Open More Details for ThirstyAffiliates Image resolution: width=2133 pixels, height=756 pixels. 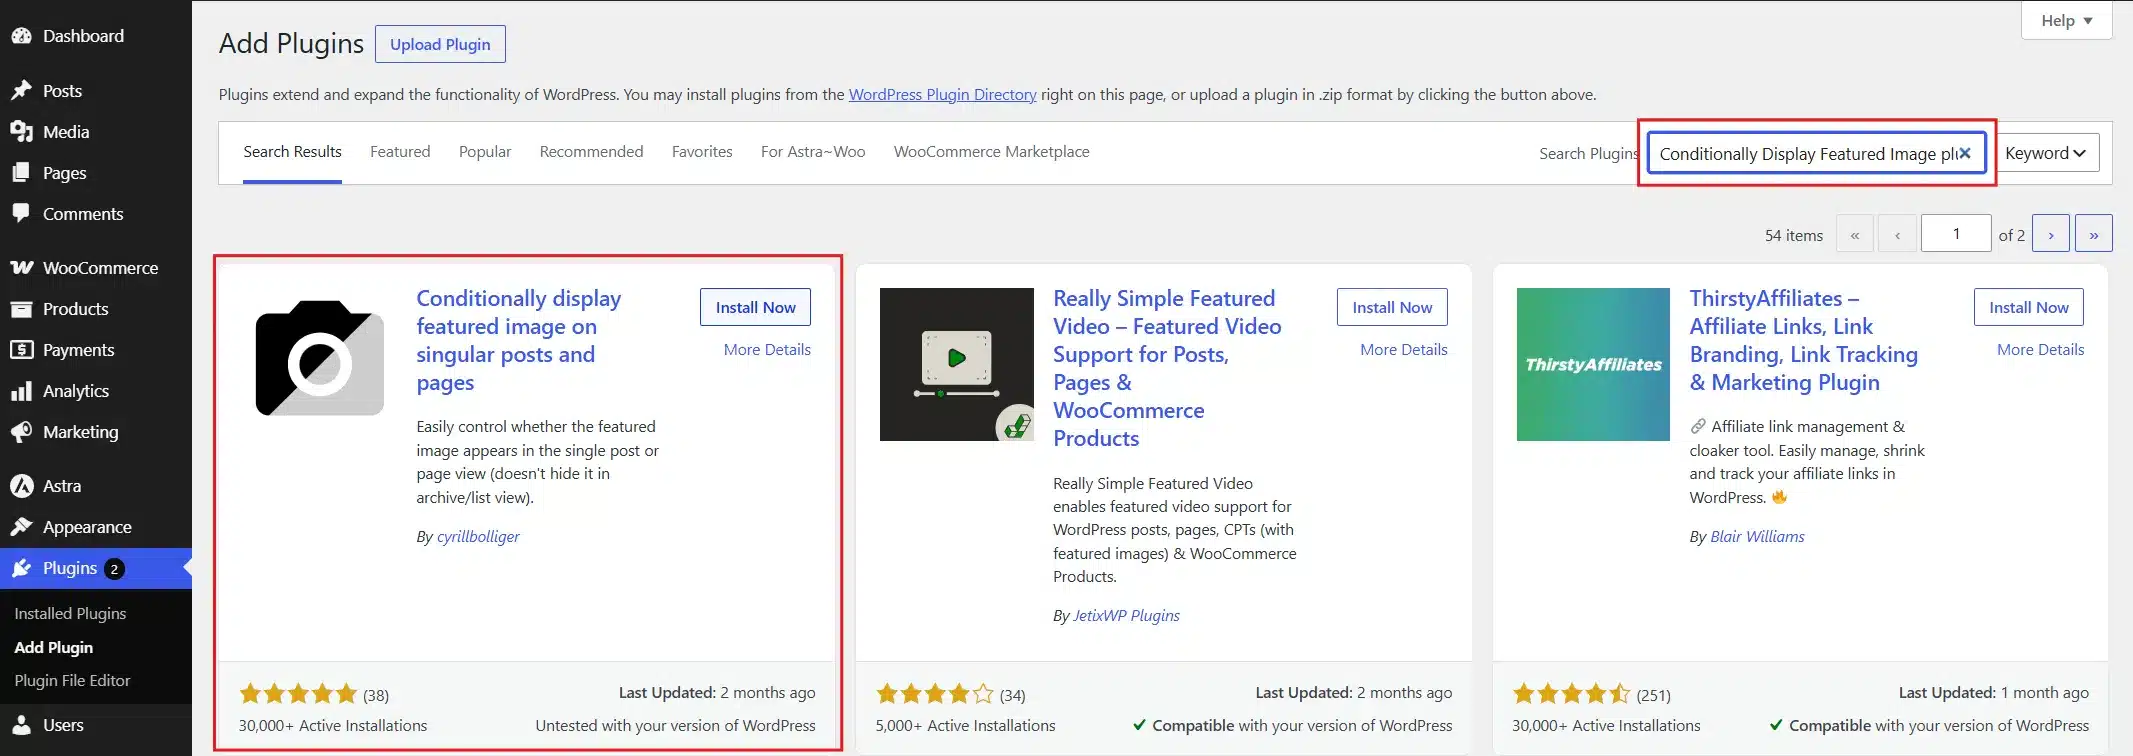(2041, 350)
